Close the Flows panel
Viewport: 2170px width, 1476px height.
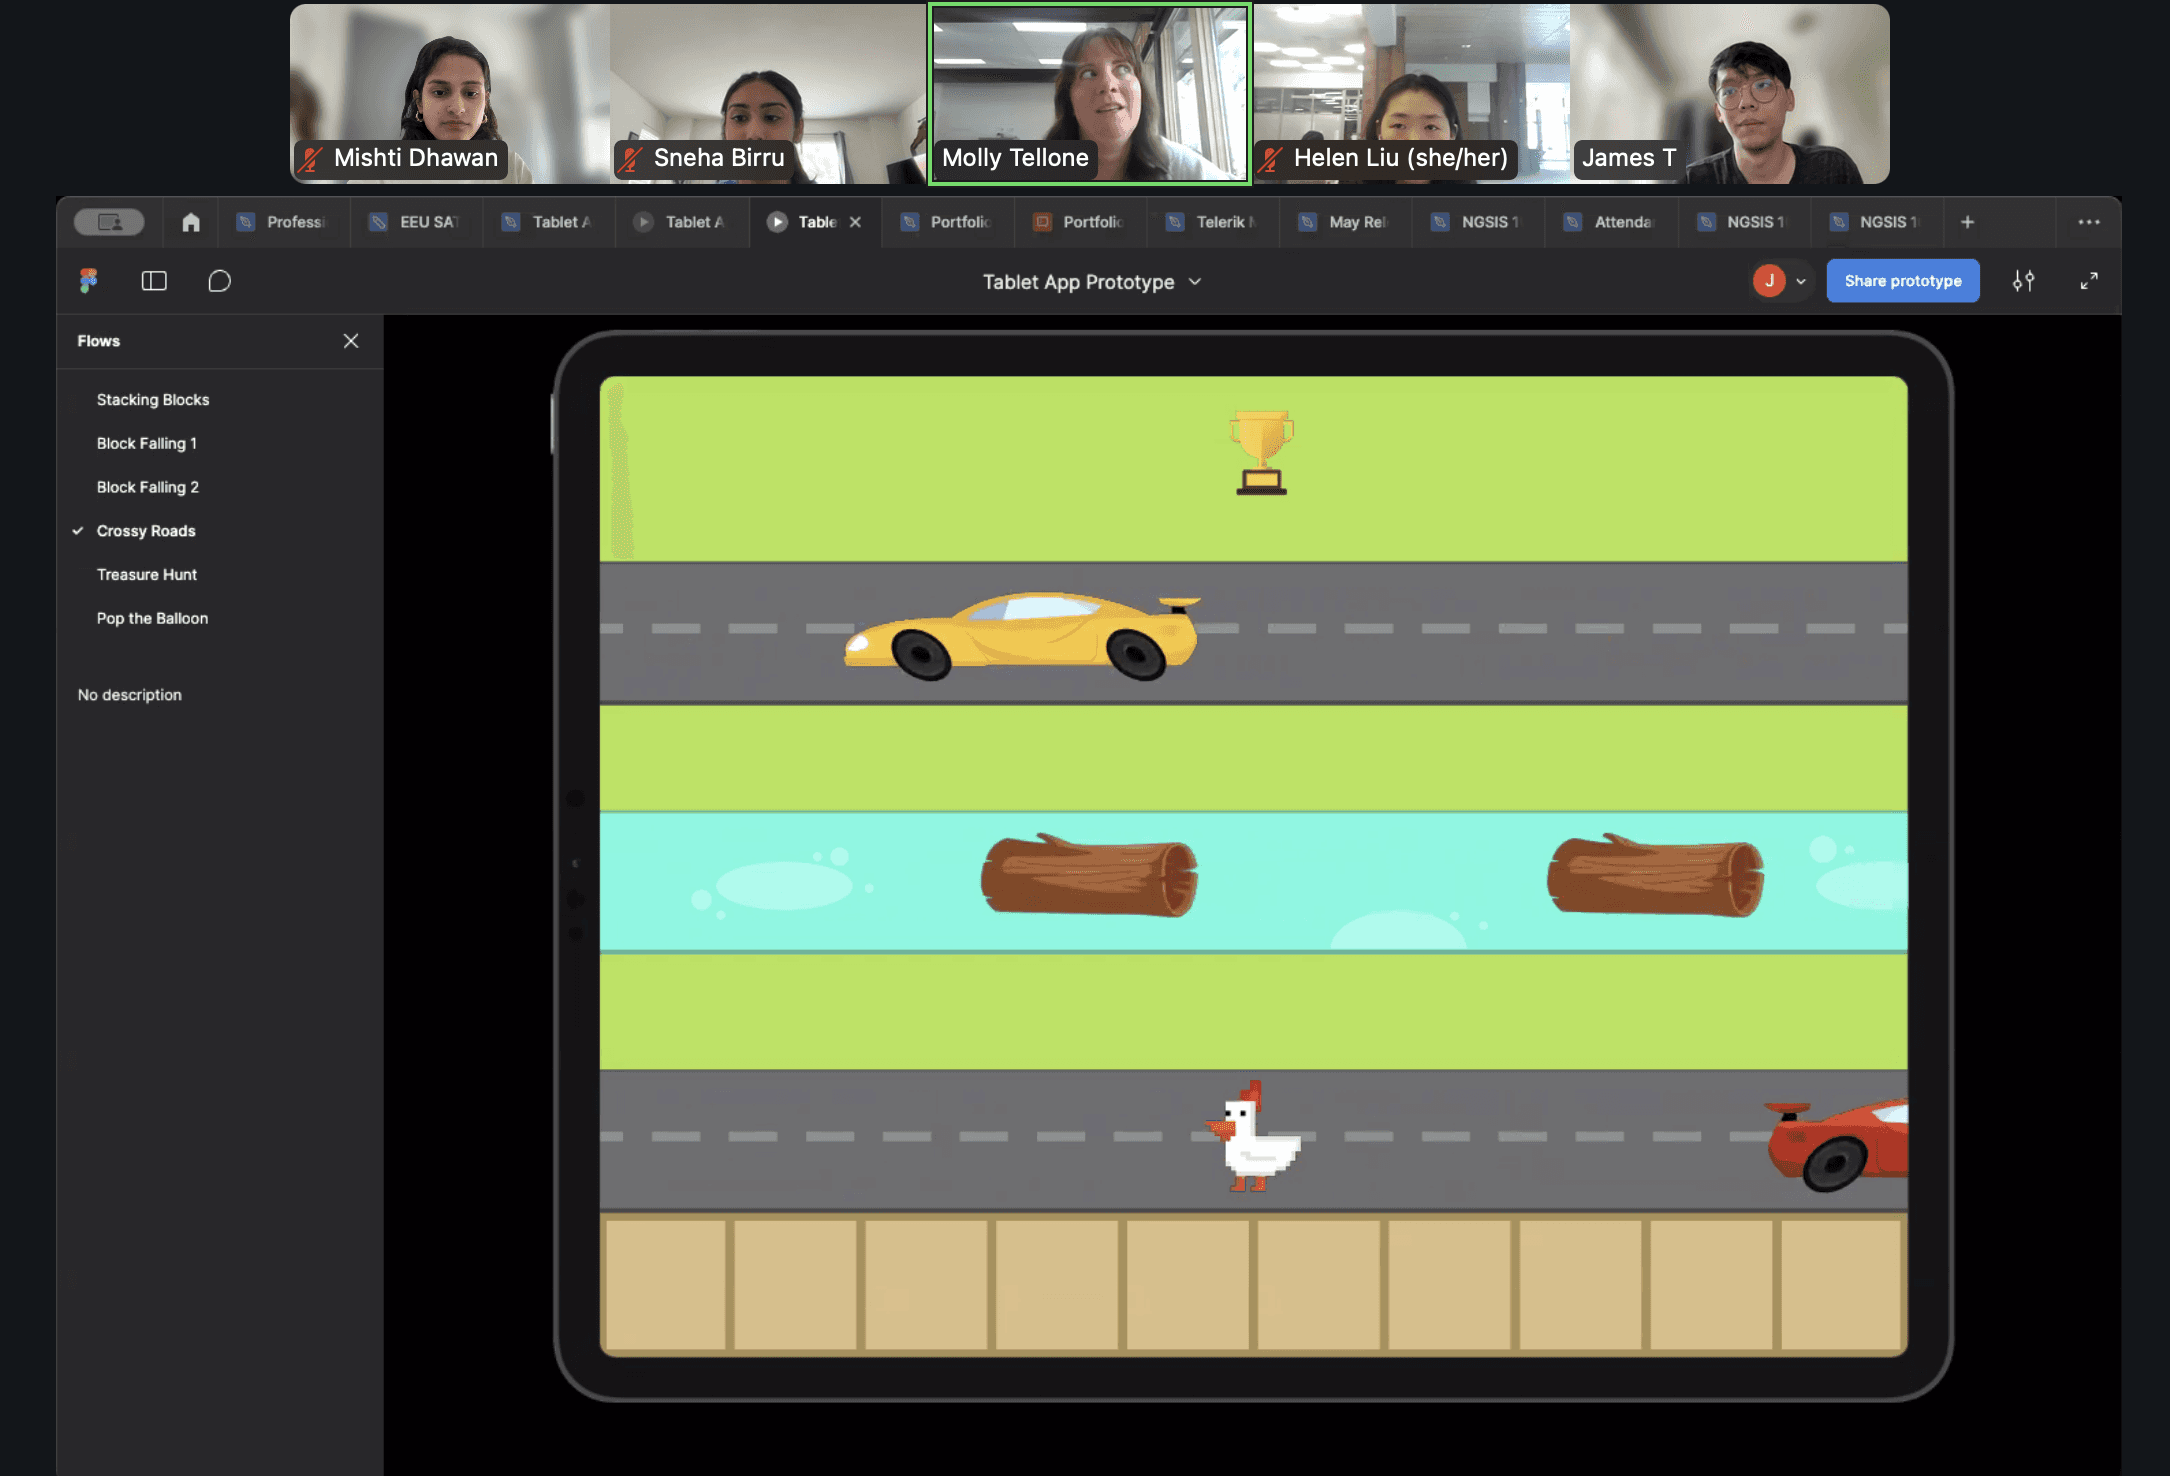[351, 341]
